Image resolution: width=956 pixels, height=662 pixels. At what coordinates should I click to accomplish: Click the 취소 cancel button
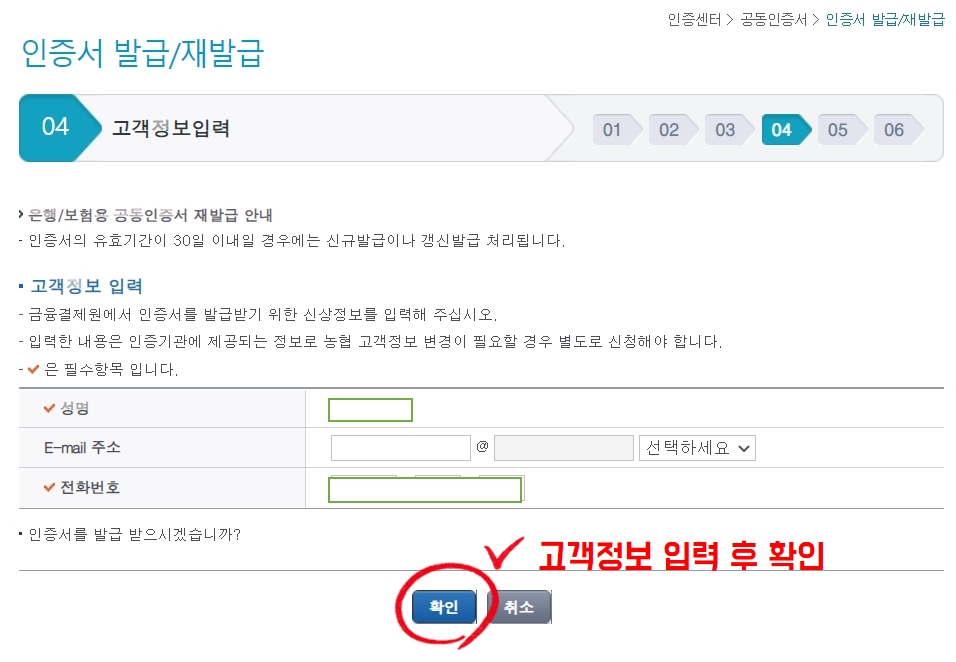click(519, 607)
